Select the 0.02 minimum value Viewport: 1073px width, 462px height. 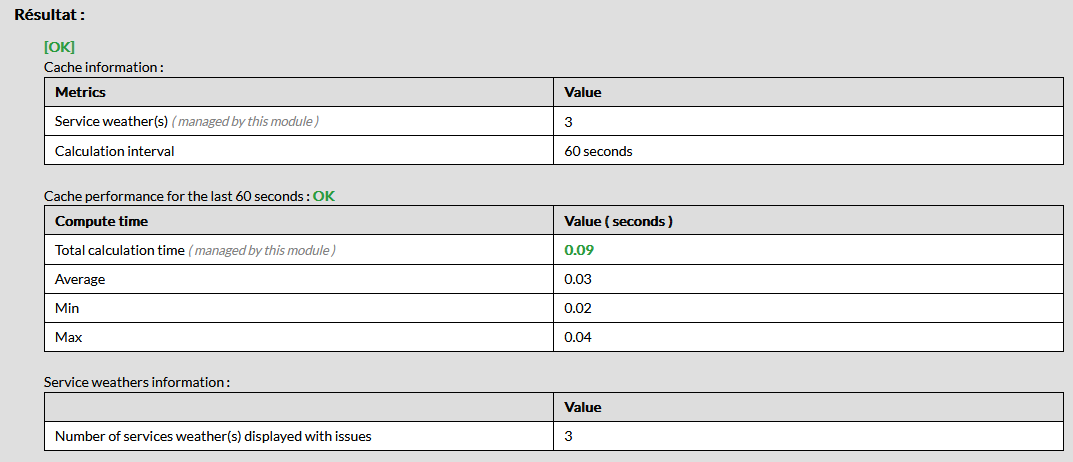(578, 308)
